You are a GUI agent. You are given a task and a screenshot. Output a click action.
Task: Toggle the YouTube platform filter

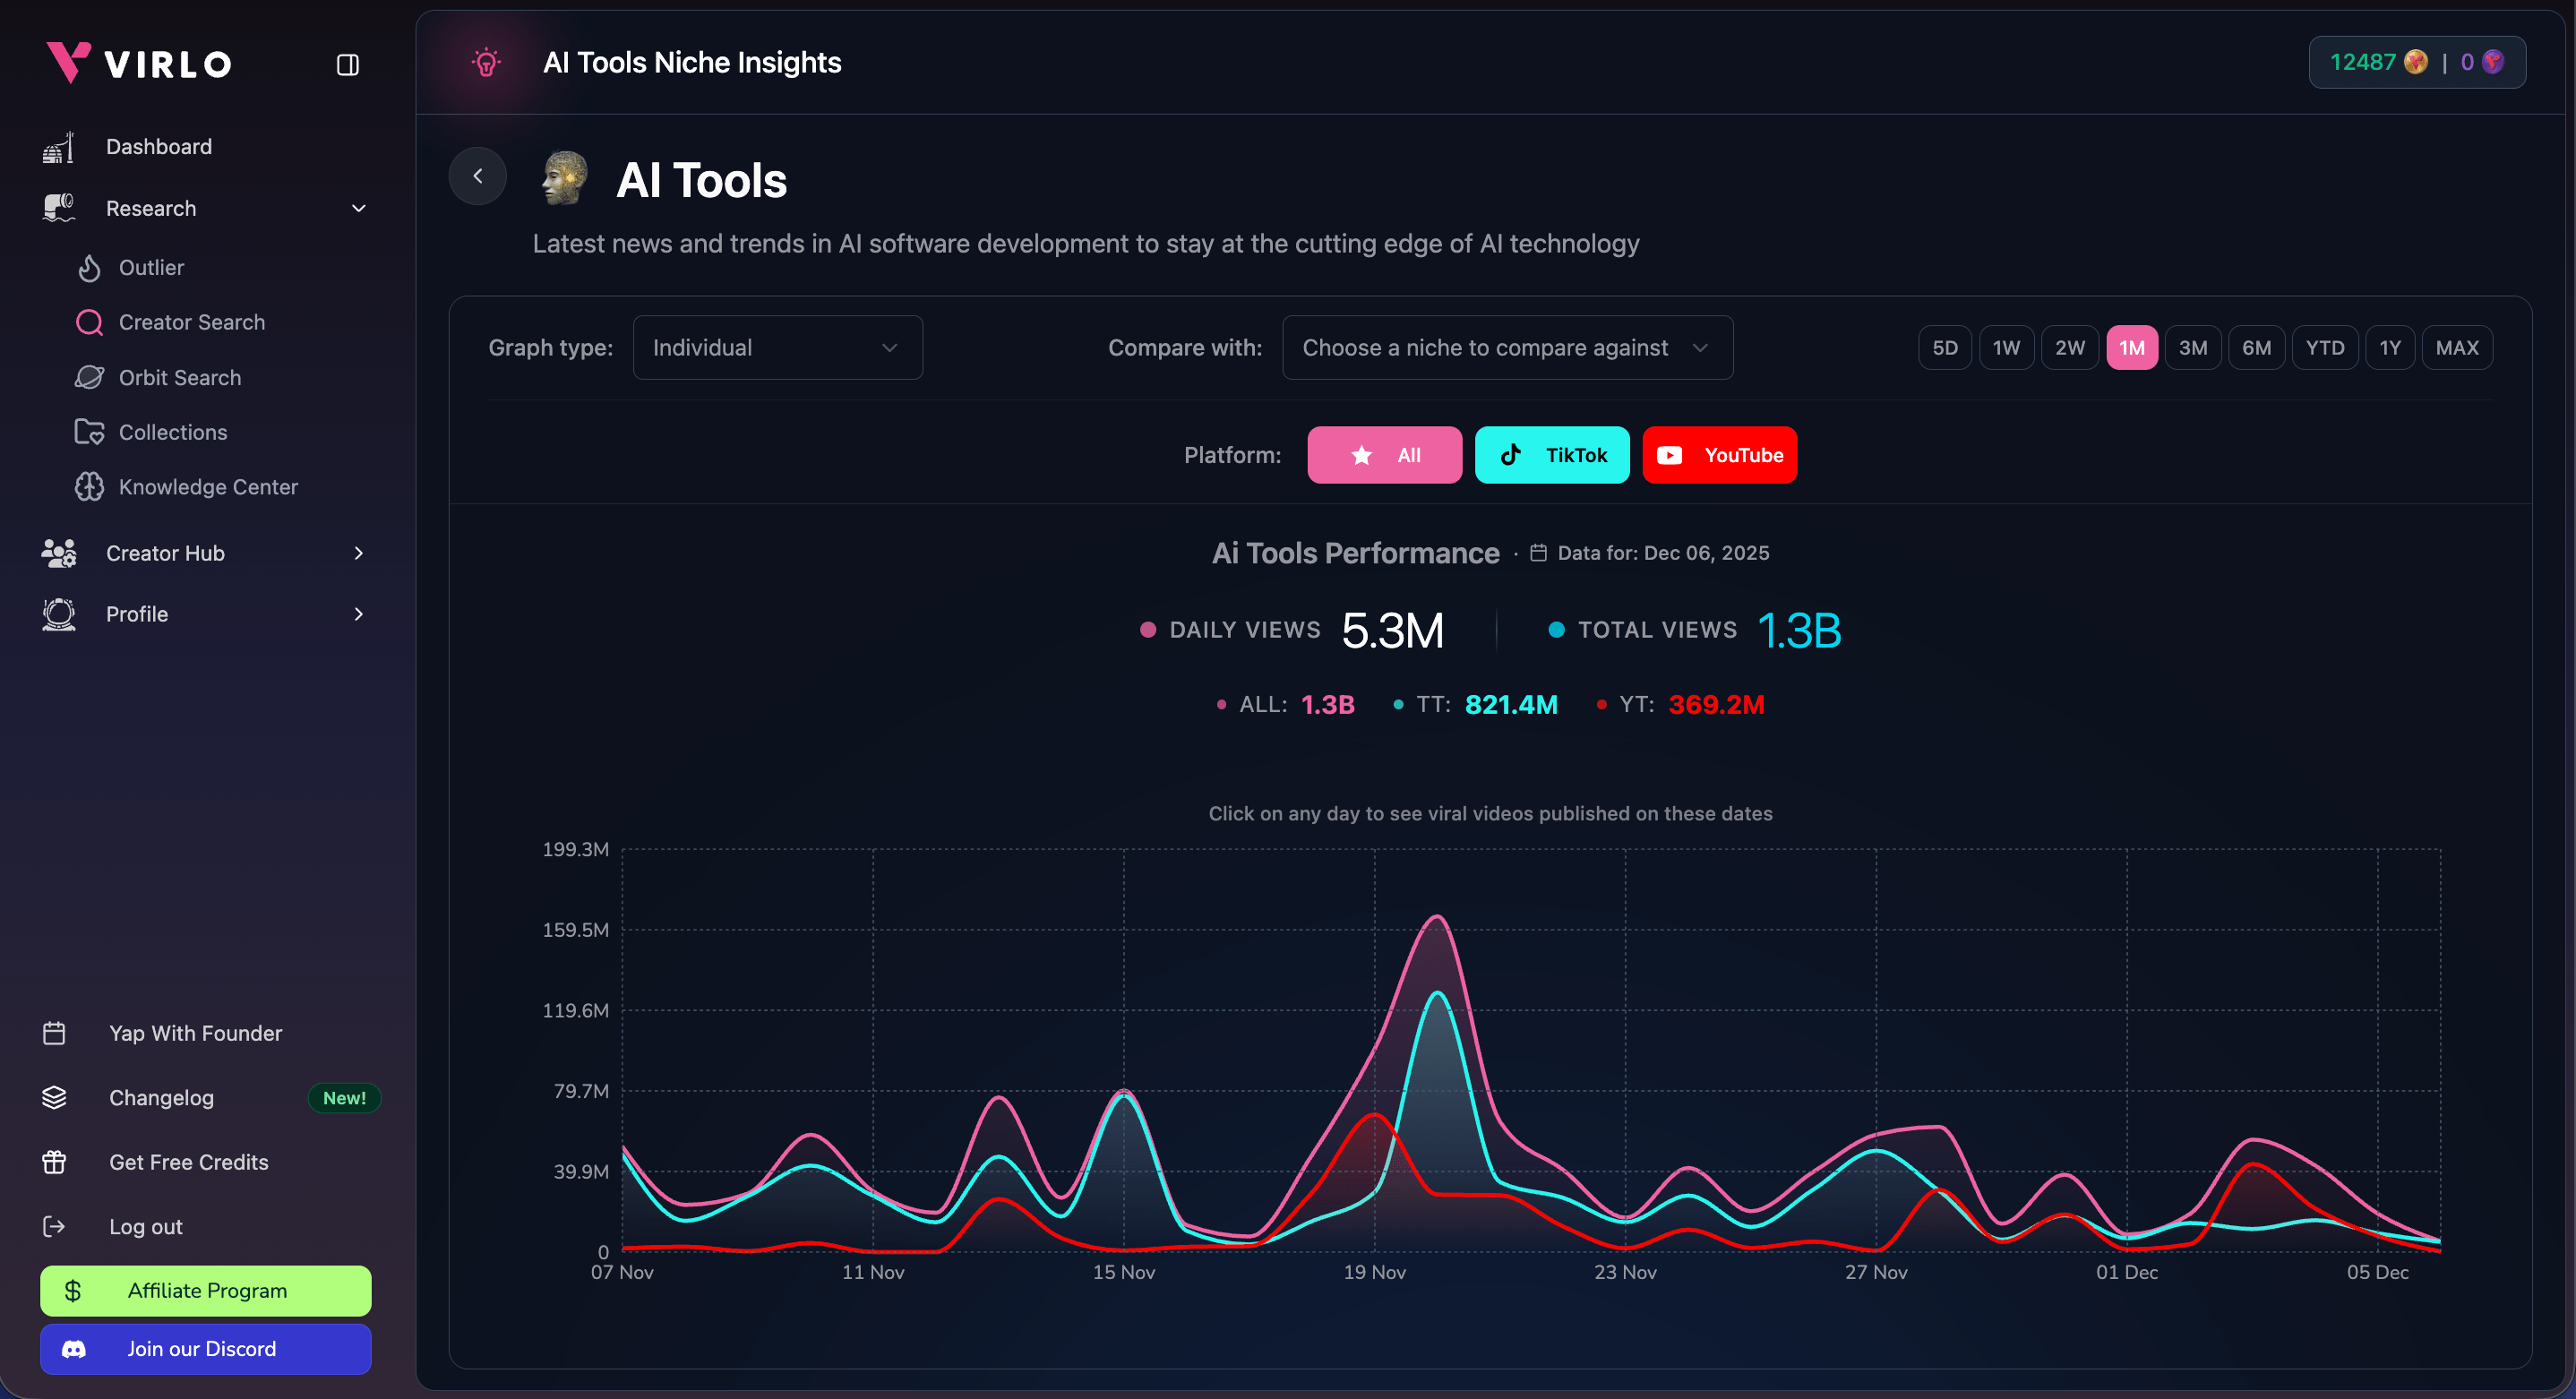click(x=1719, y=455)
